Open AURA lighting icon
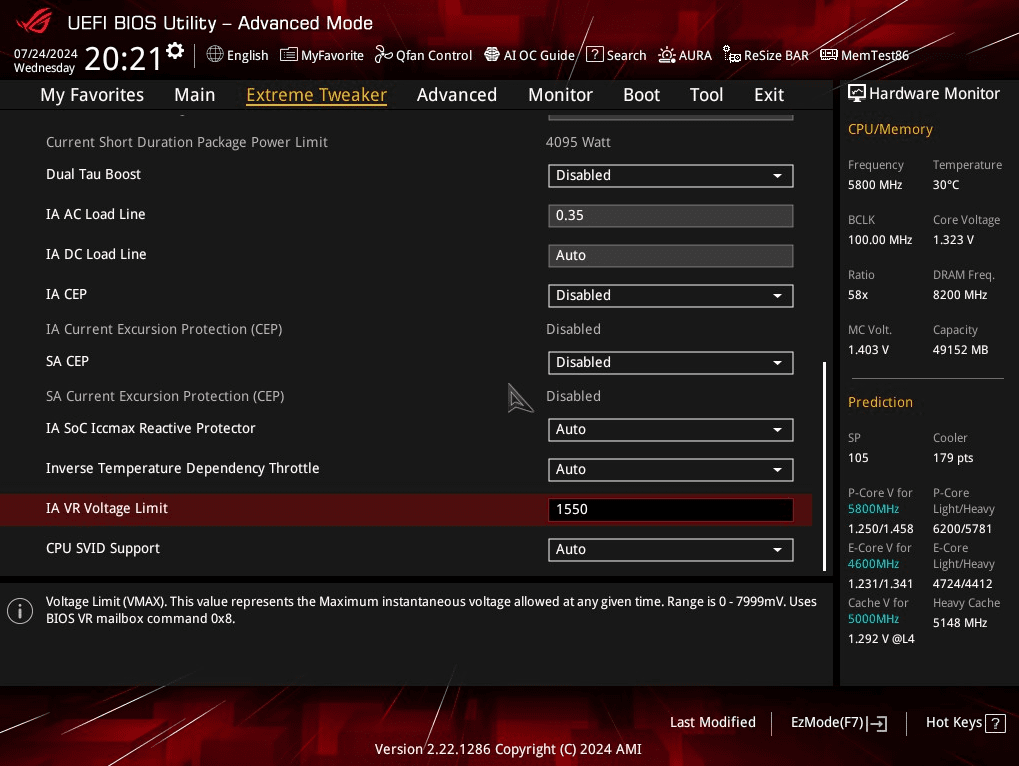The height and width of the screenshot is (766, 1019). pyautogui.click(x=667, y=55)
